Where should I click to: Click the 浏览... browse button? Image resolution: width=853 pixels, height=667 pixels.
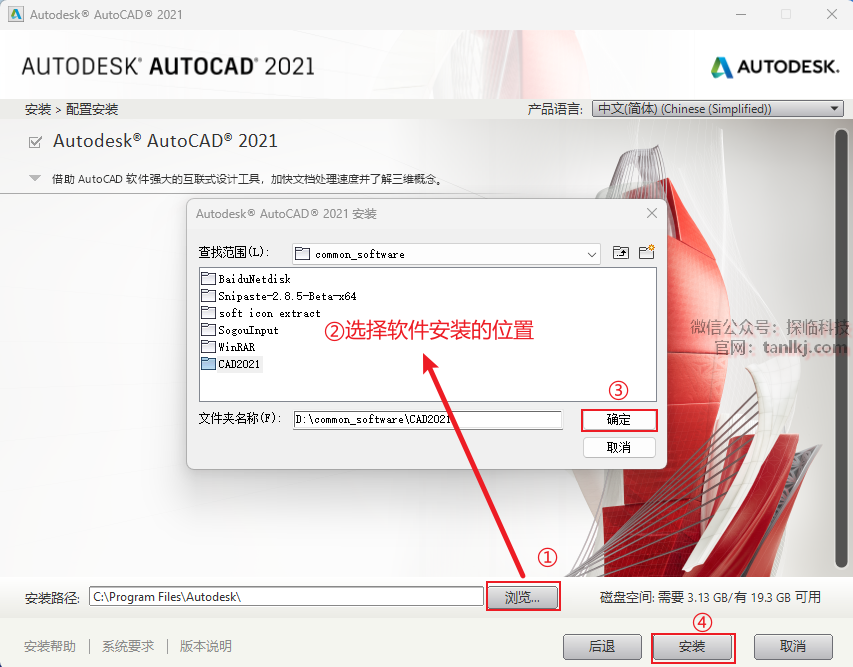[x=522, y=597]
